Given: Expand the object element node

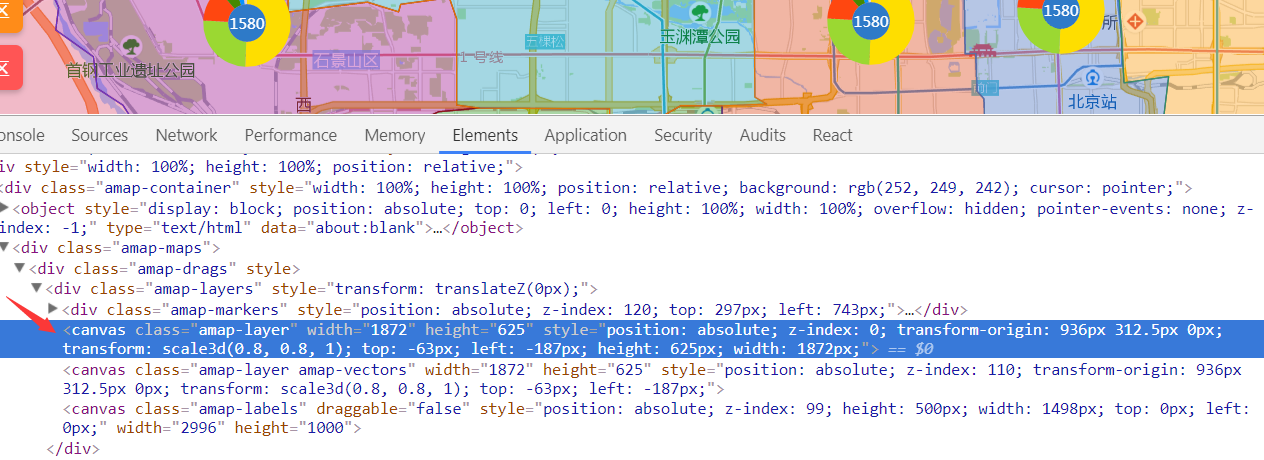Looking at the screenshot, I should click(x=5, y=208).
